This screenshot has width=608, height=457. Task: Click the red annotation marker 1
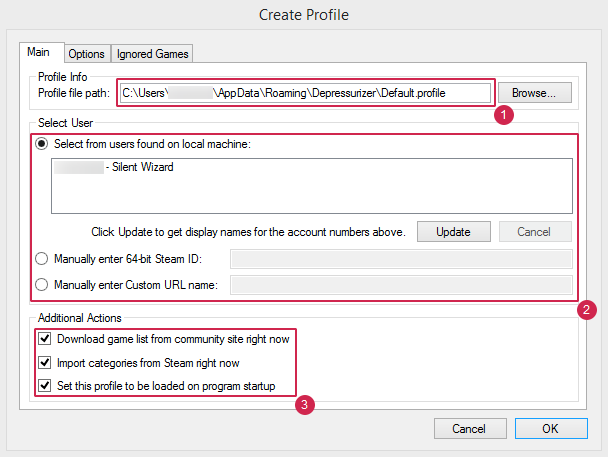504,115
